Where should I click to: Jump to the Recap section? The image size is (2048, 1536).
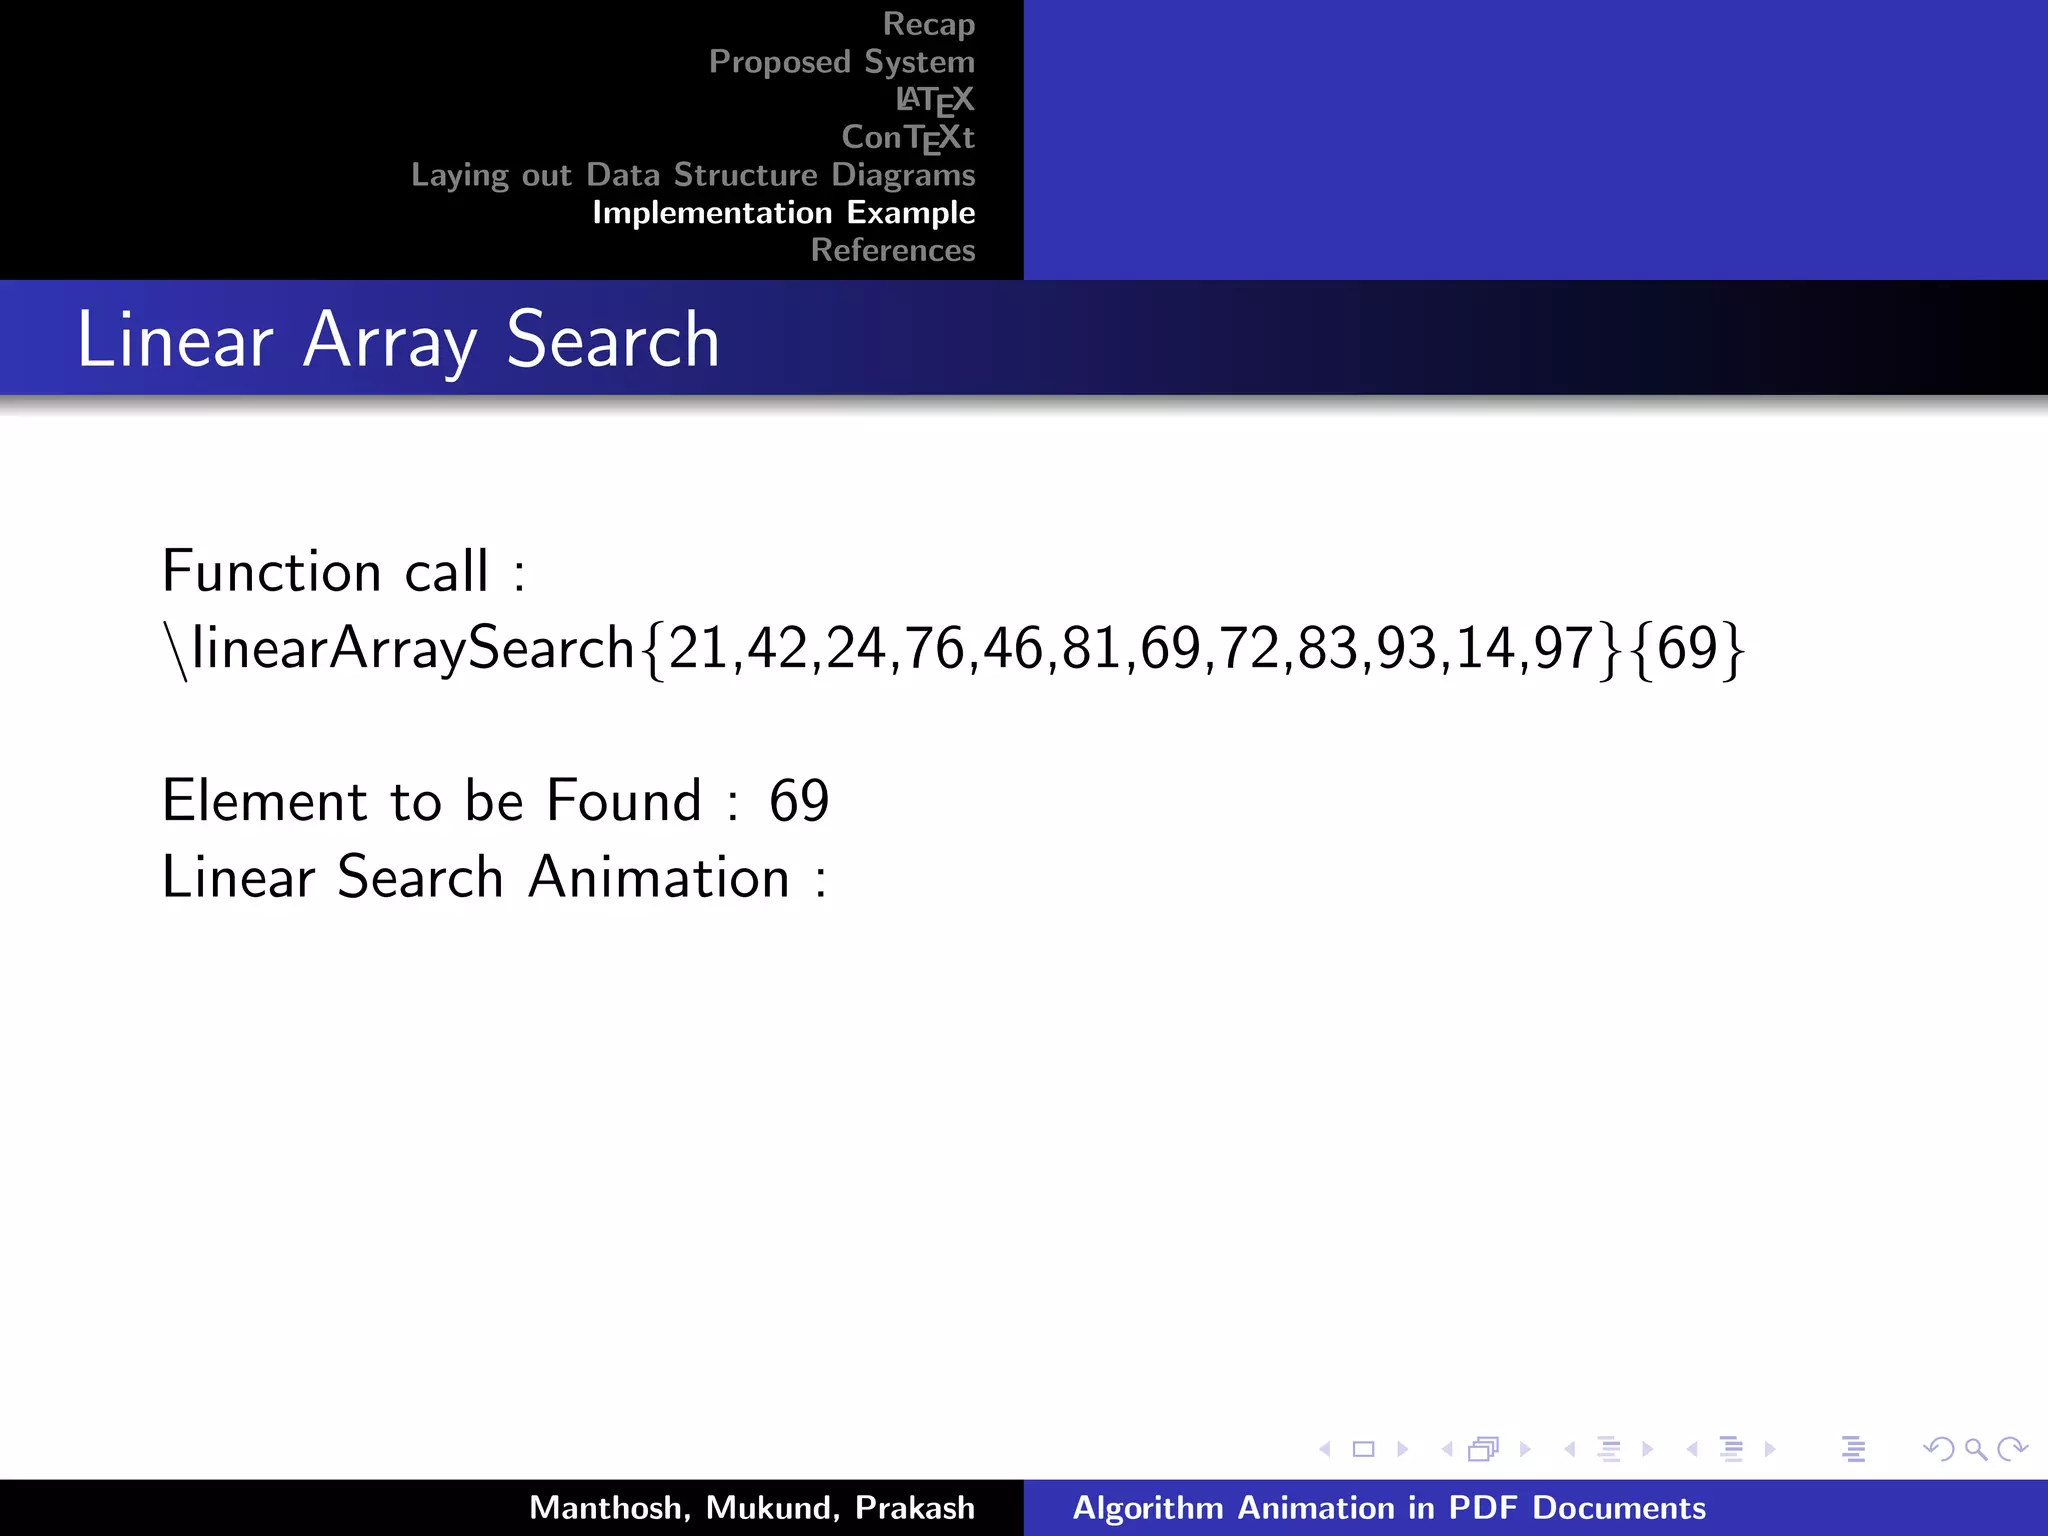click(x=929, y=24)
